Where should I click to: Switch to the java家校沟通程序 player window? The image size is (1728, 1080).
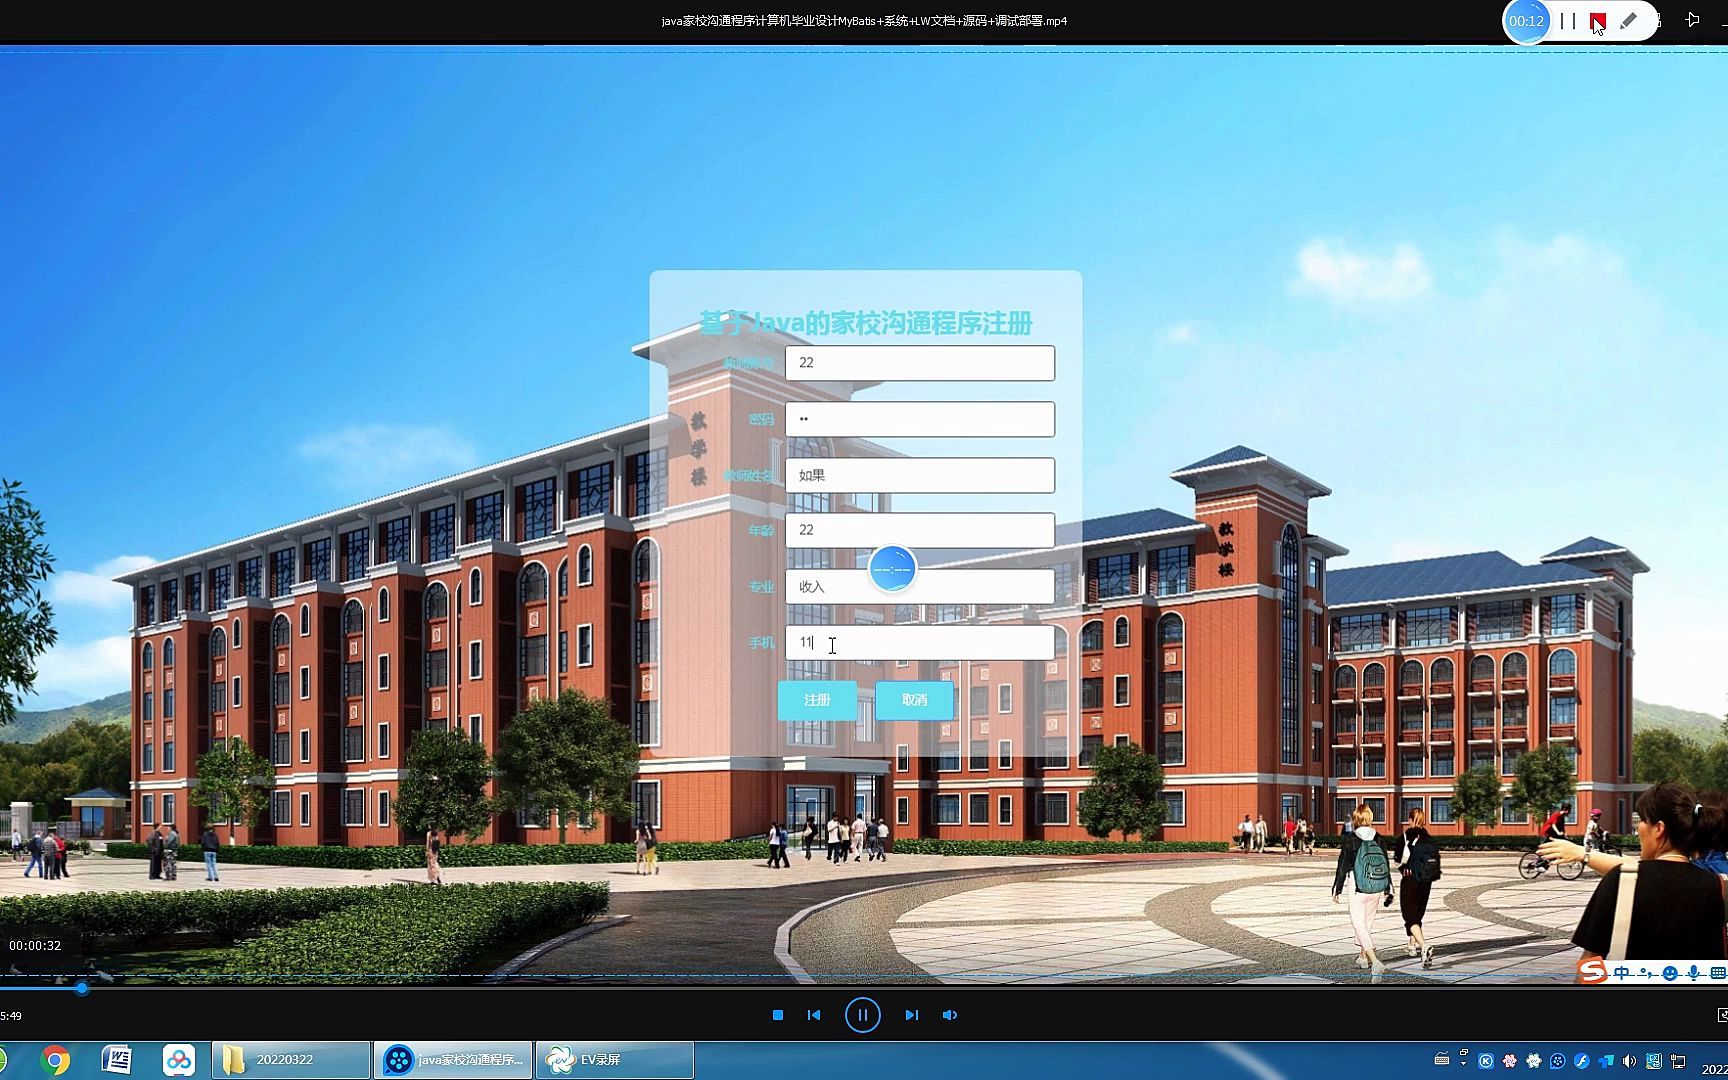point(453,1060)
